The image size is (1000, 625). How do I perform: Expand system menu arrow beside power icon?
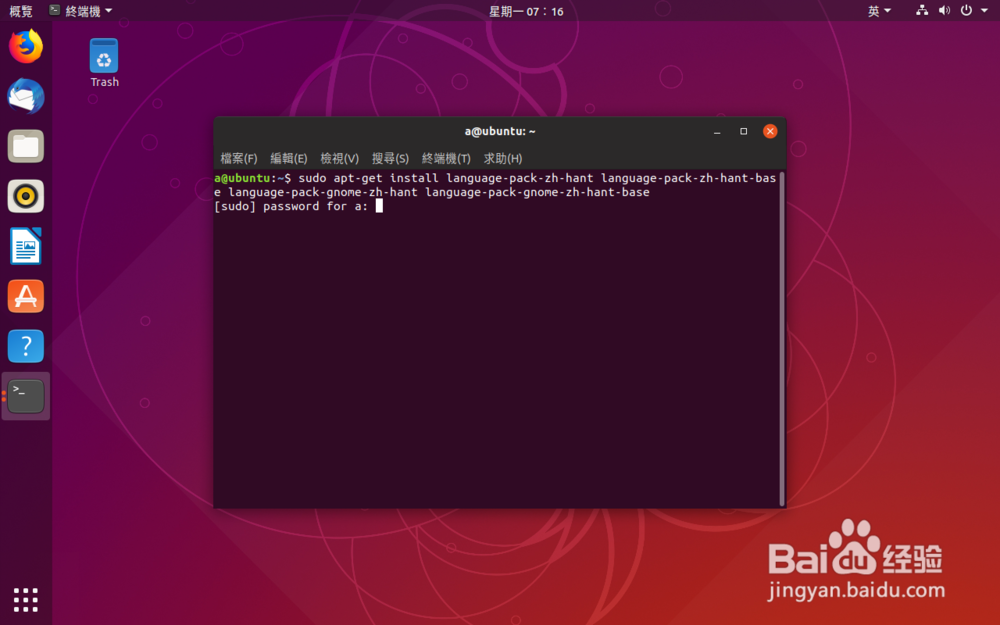tap(984, 10)
